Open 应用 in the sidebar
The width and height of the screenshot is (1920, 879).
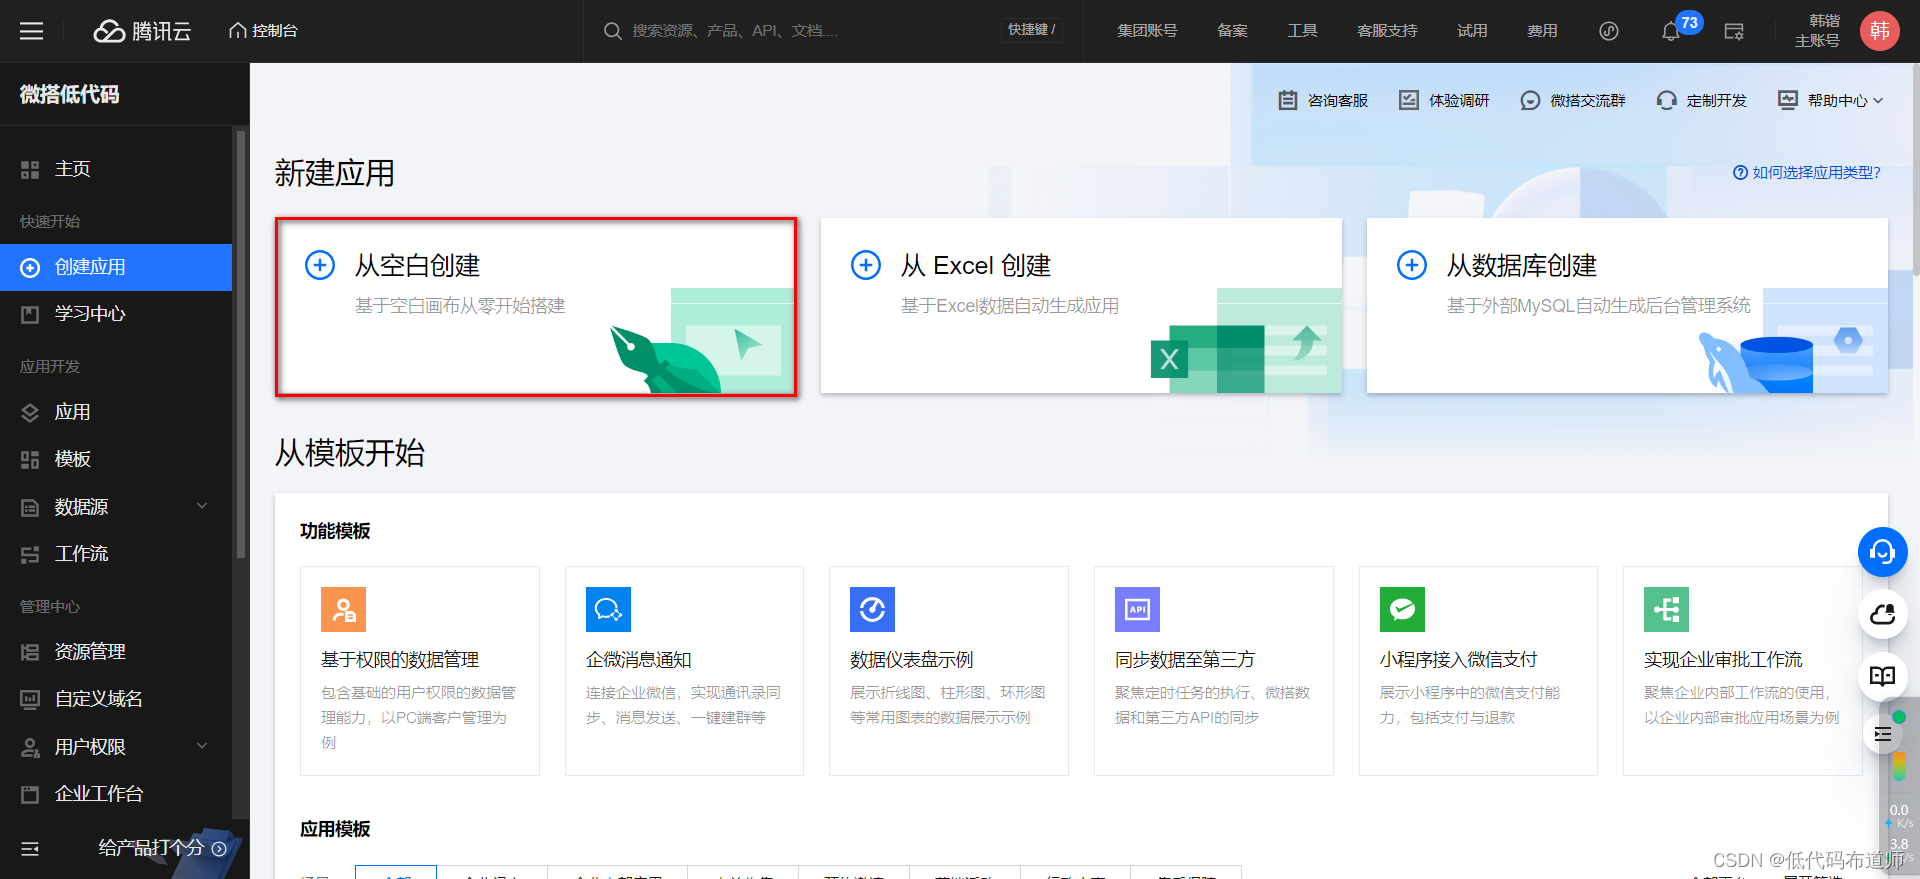tap(116, 412)
